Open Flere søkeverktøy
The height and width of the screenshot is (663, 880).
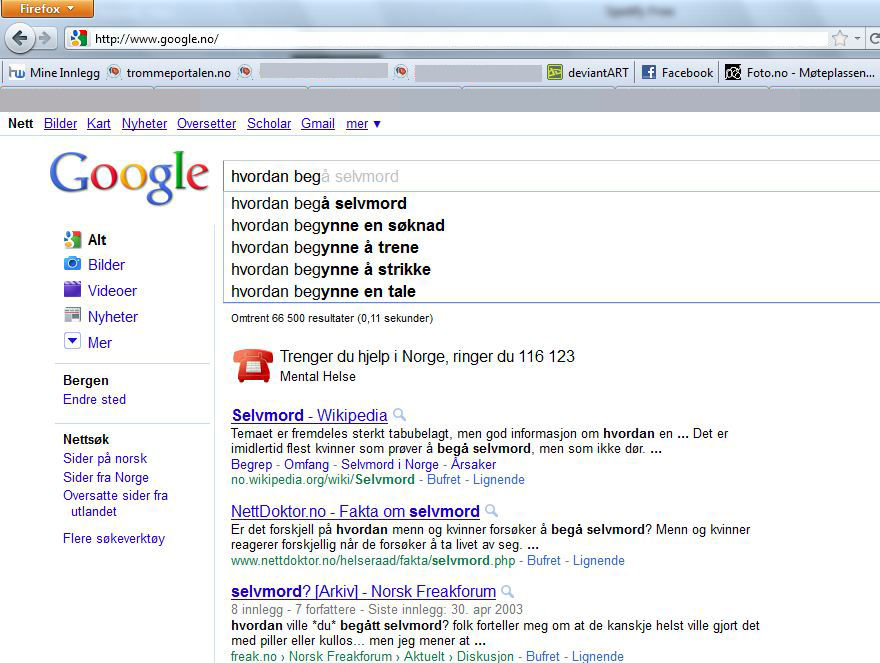pyautogui.click(x=114, y=538)
